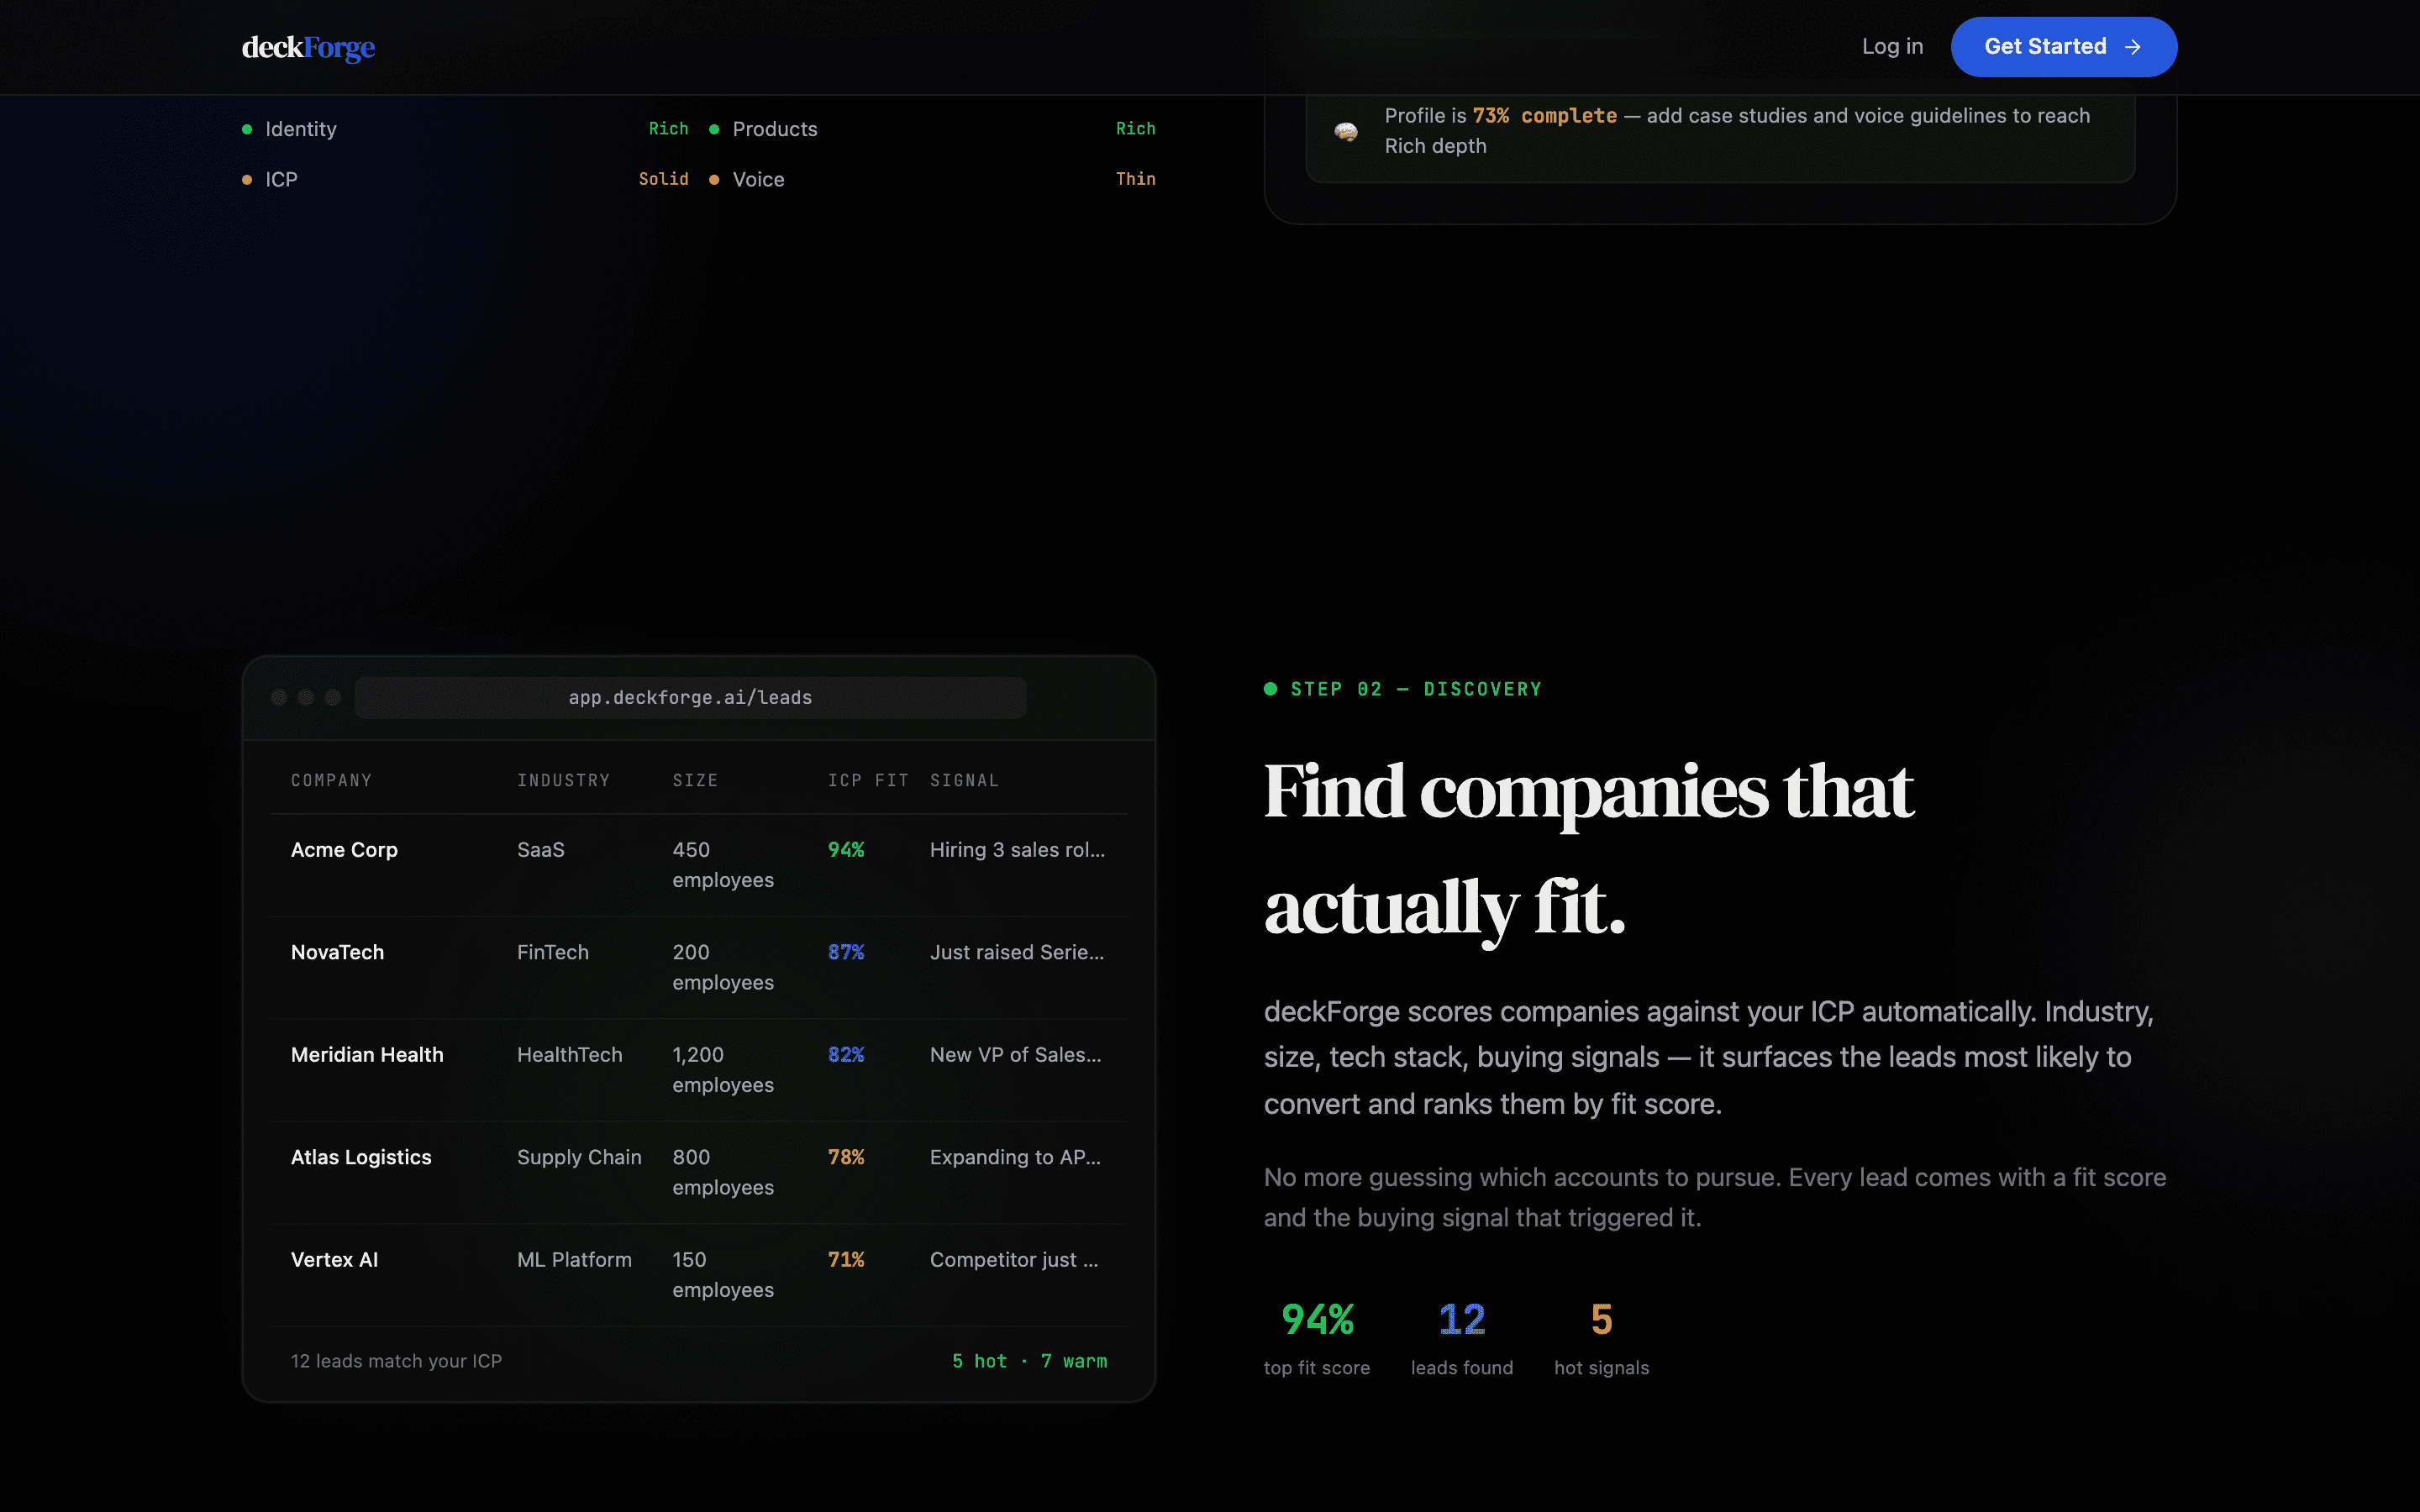
Task: Click the green Step 02 Discovery dot
Action: (x=1270, y=689)
